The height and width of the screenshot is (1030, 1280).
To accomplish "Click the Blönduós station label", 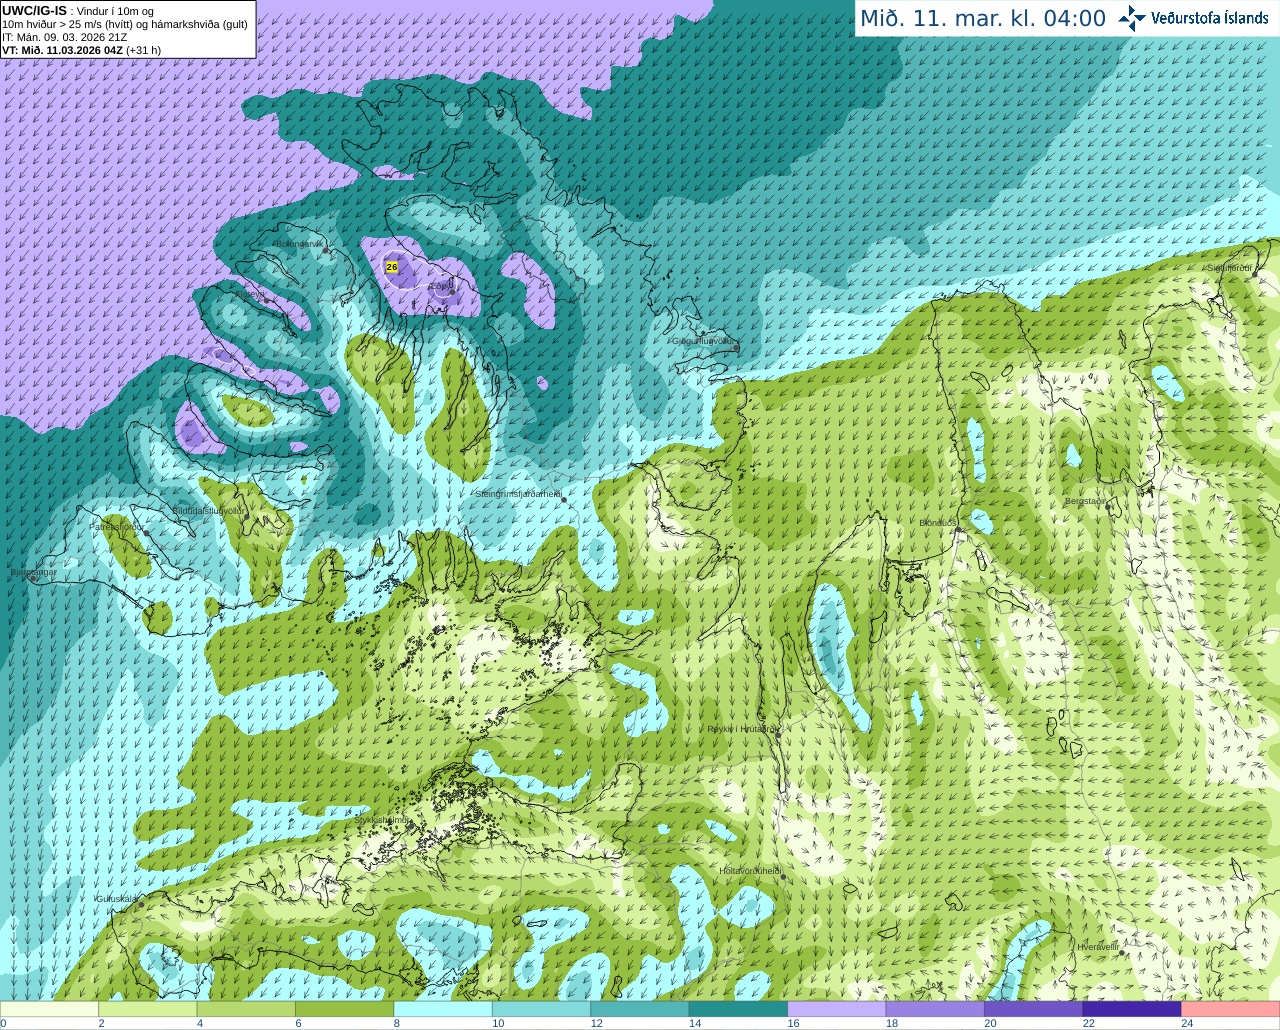I will (x=937, y=523).
